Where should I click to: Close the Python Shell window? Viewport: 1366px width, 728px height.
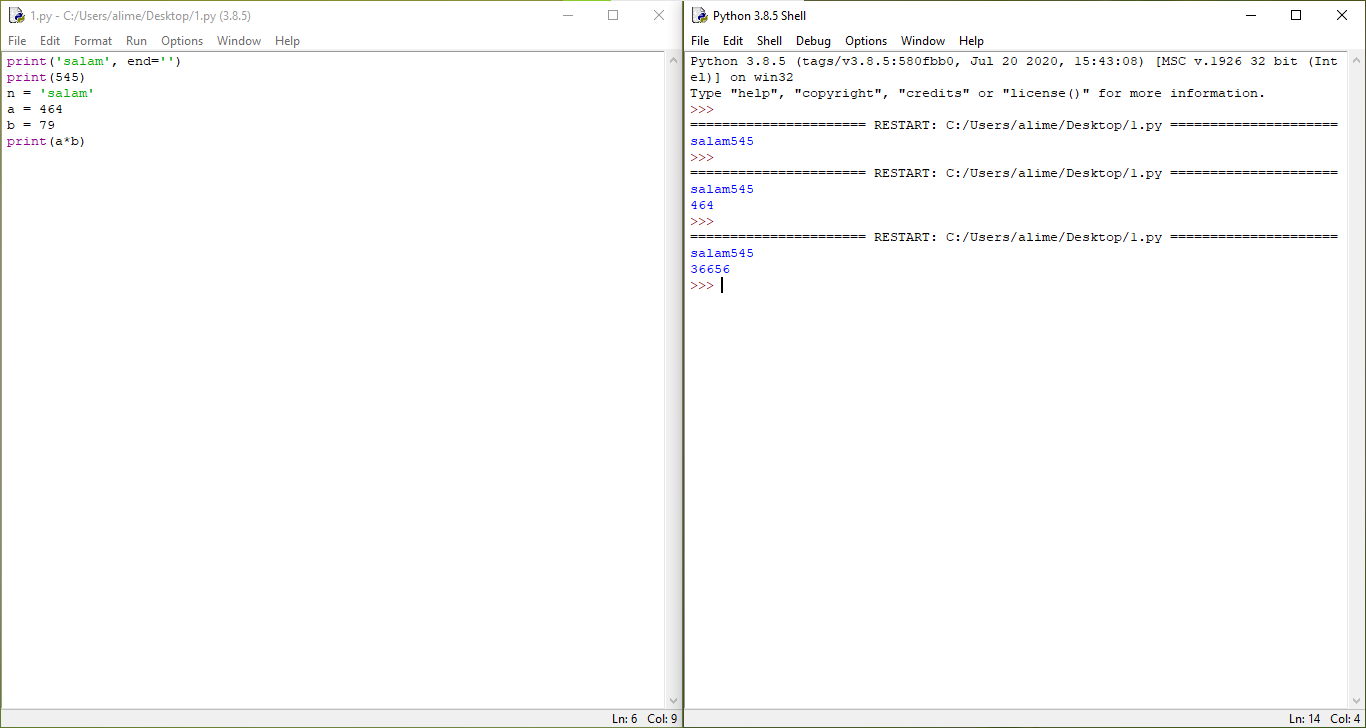coord(1342,15)
